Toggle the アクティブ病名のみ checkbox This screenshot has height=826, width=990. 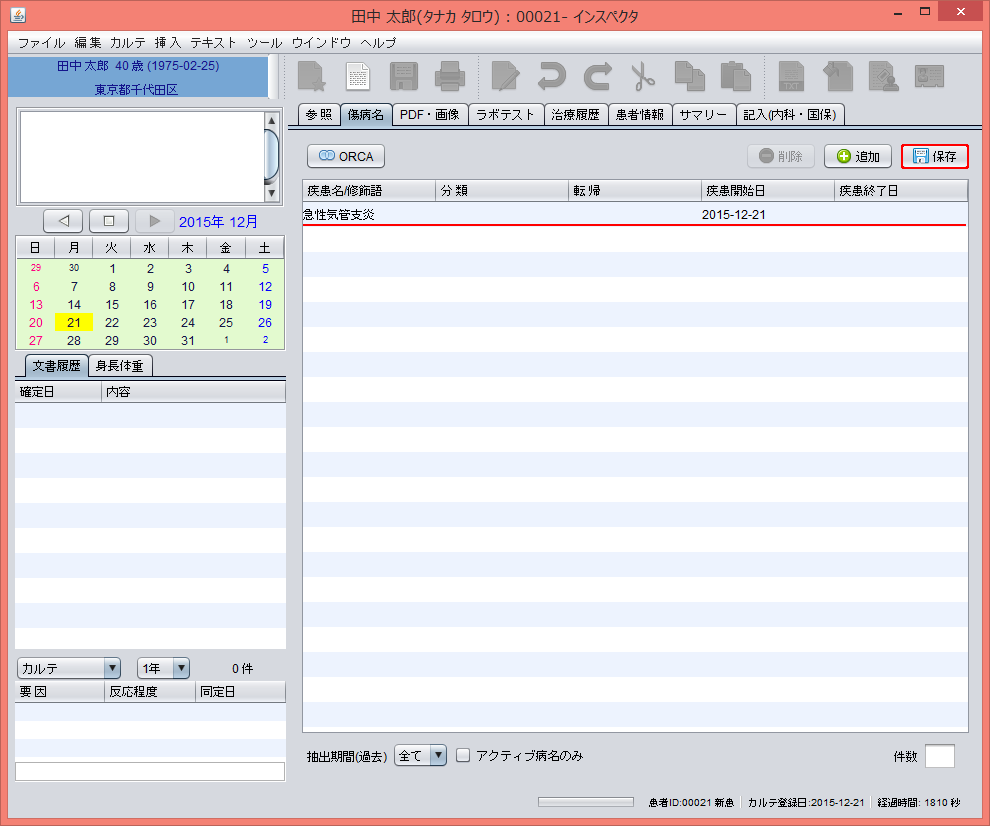463,756
